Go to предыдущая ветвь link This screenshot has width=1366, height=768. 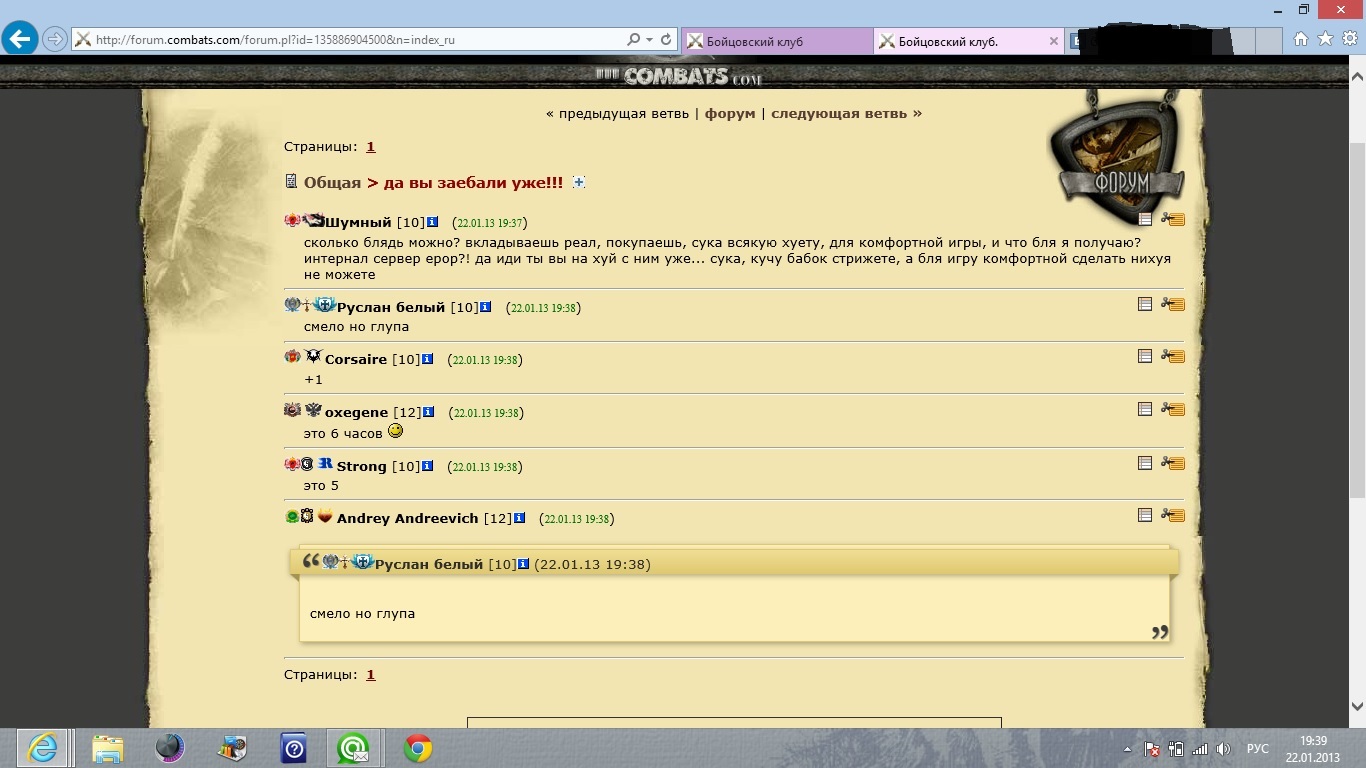[624, 113]
